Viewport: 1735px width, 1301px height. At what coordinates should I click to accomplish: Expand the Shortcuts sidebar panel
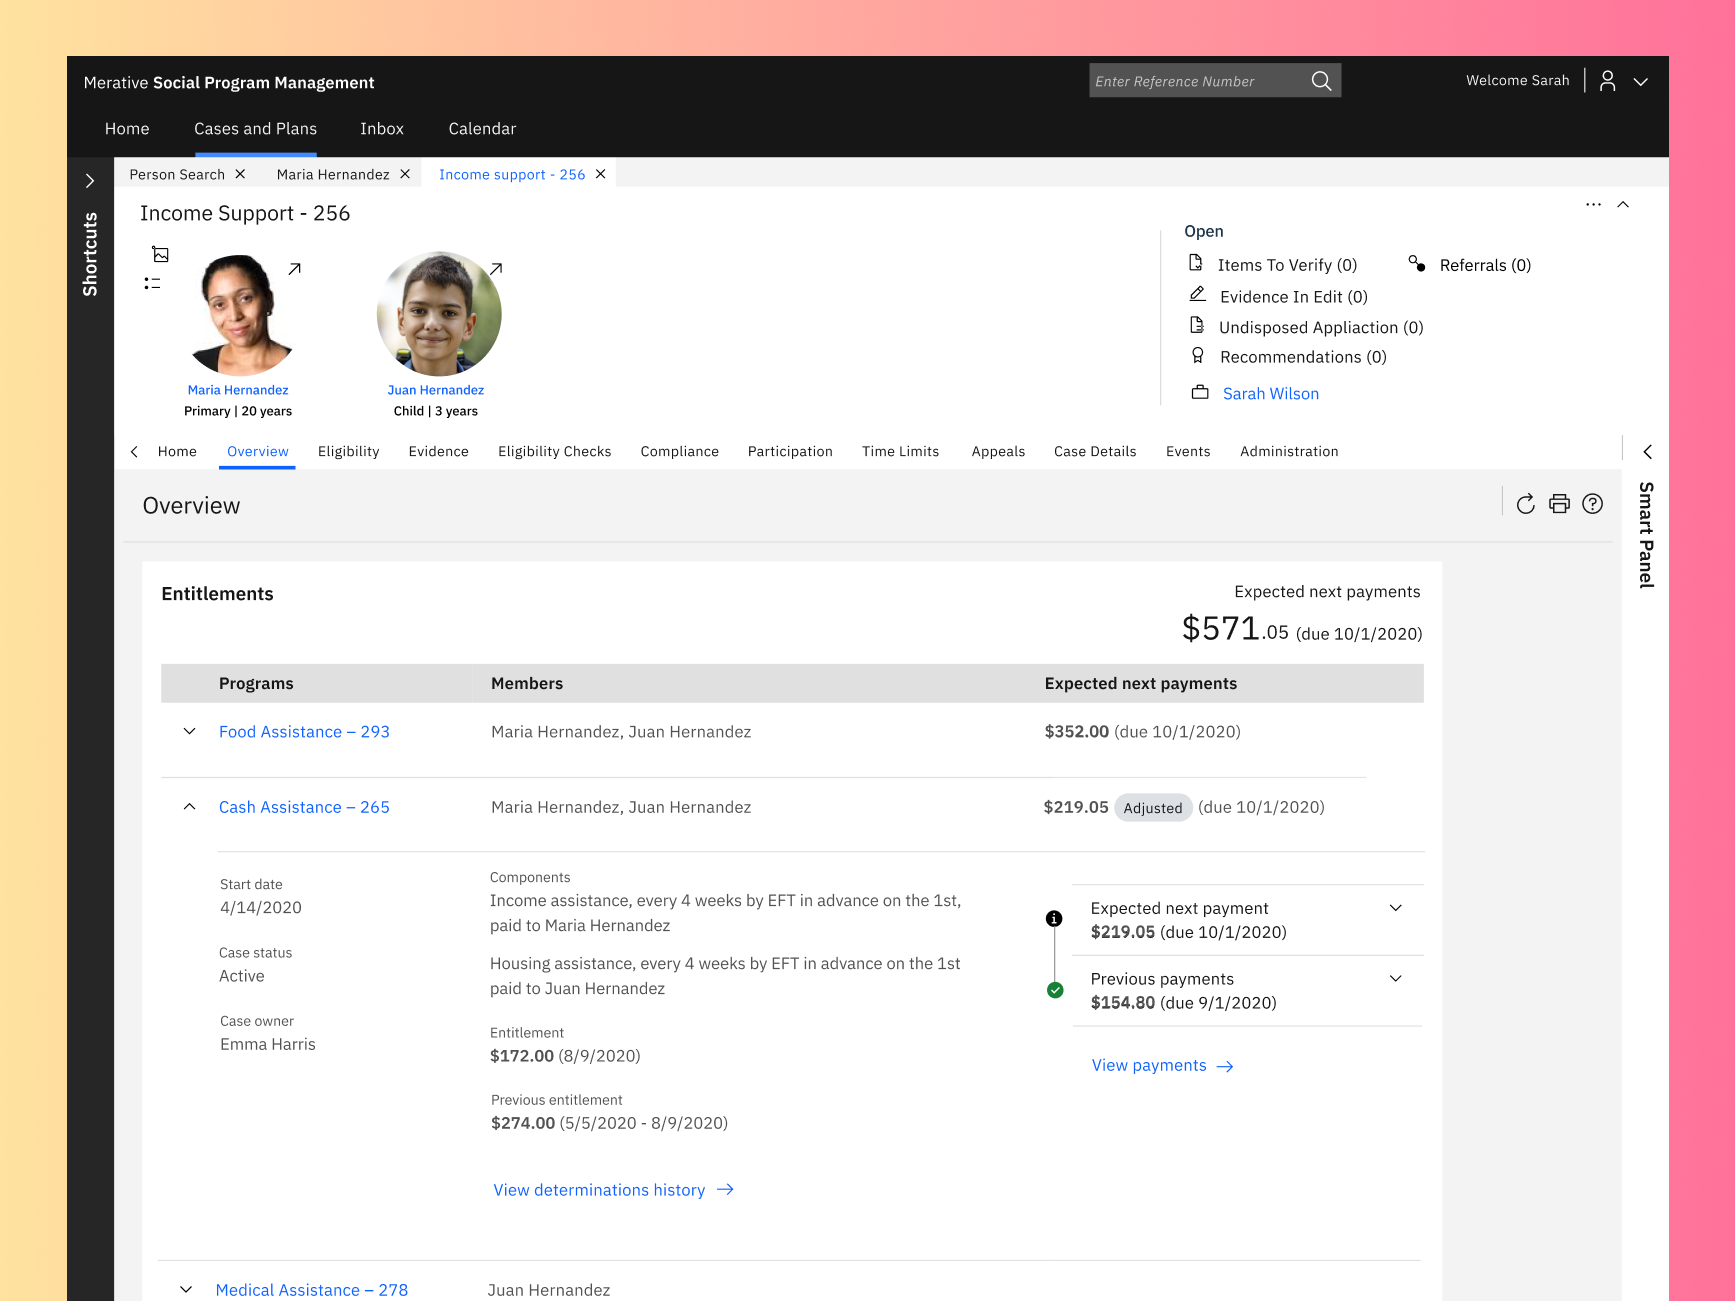[x=90, y=181]
